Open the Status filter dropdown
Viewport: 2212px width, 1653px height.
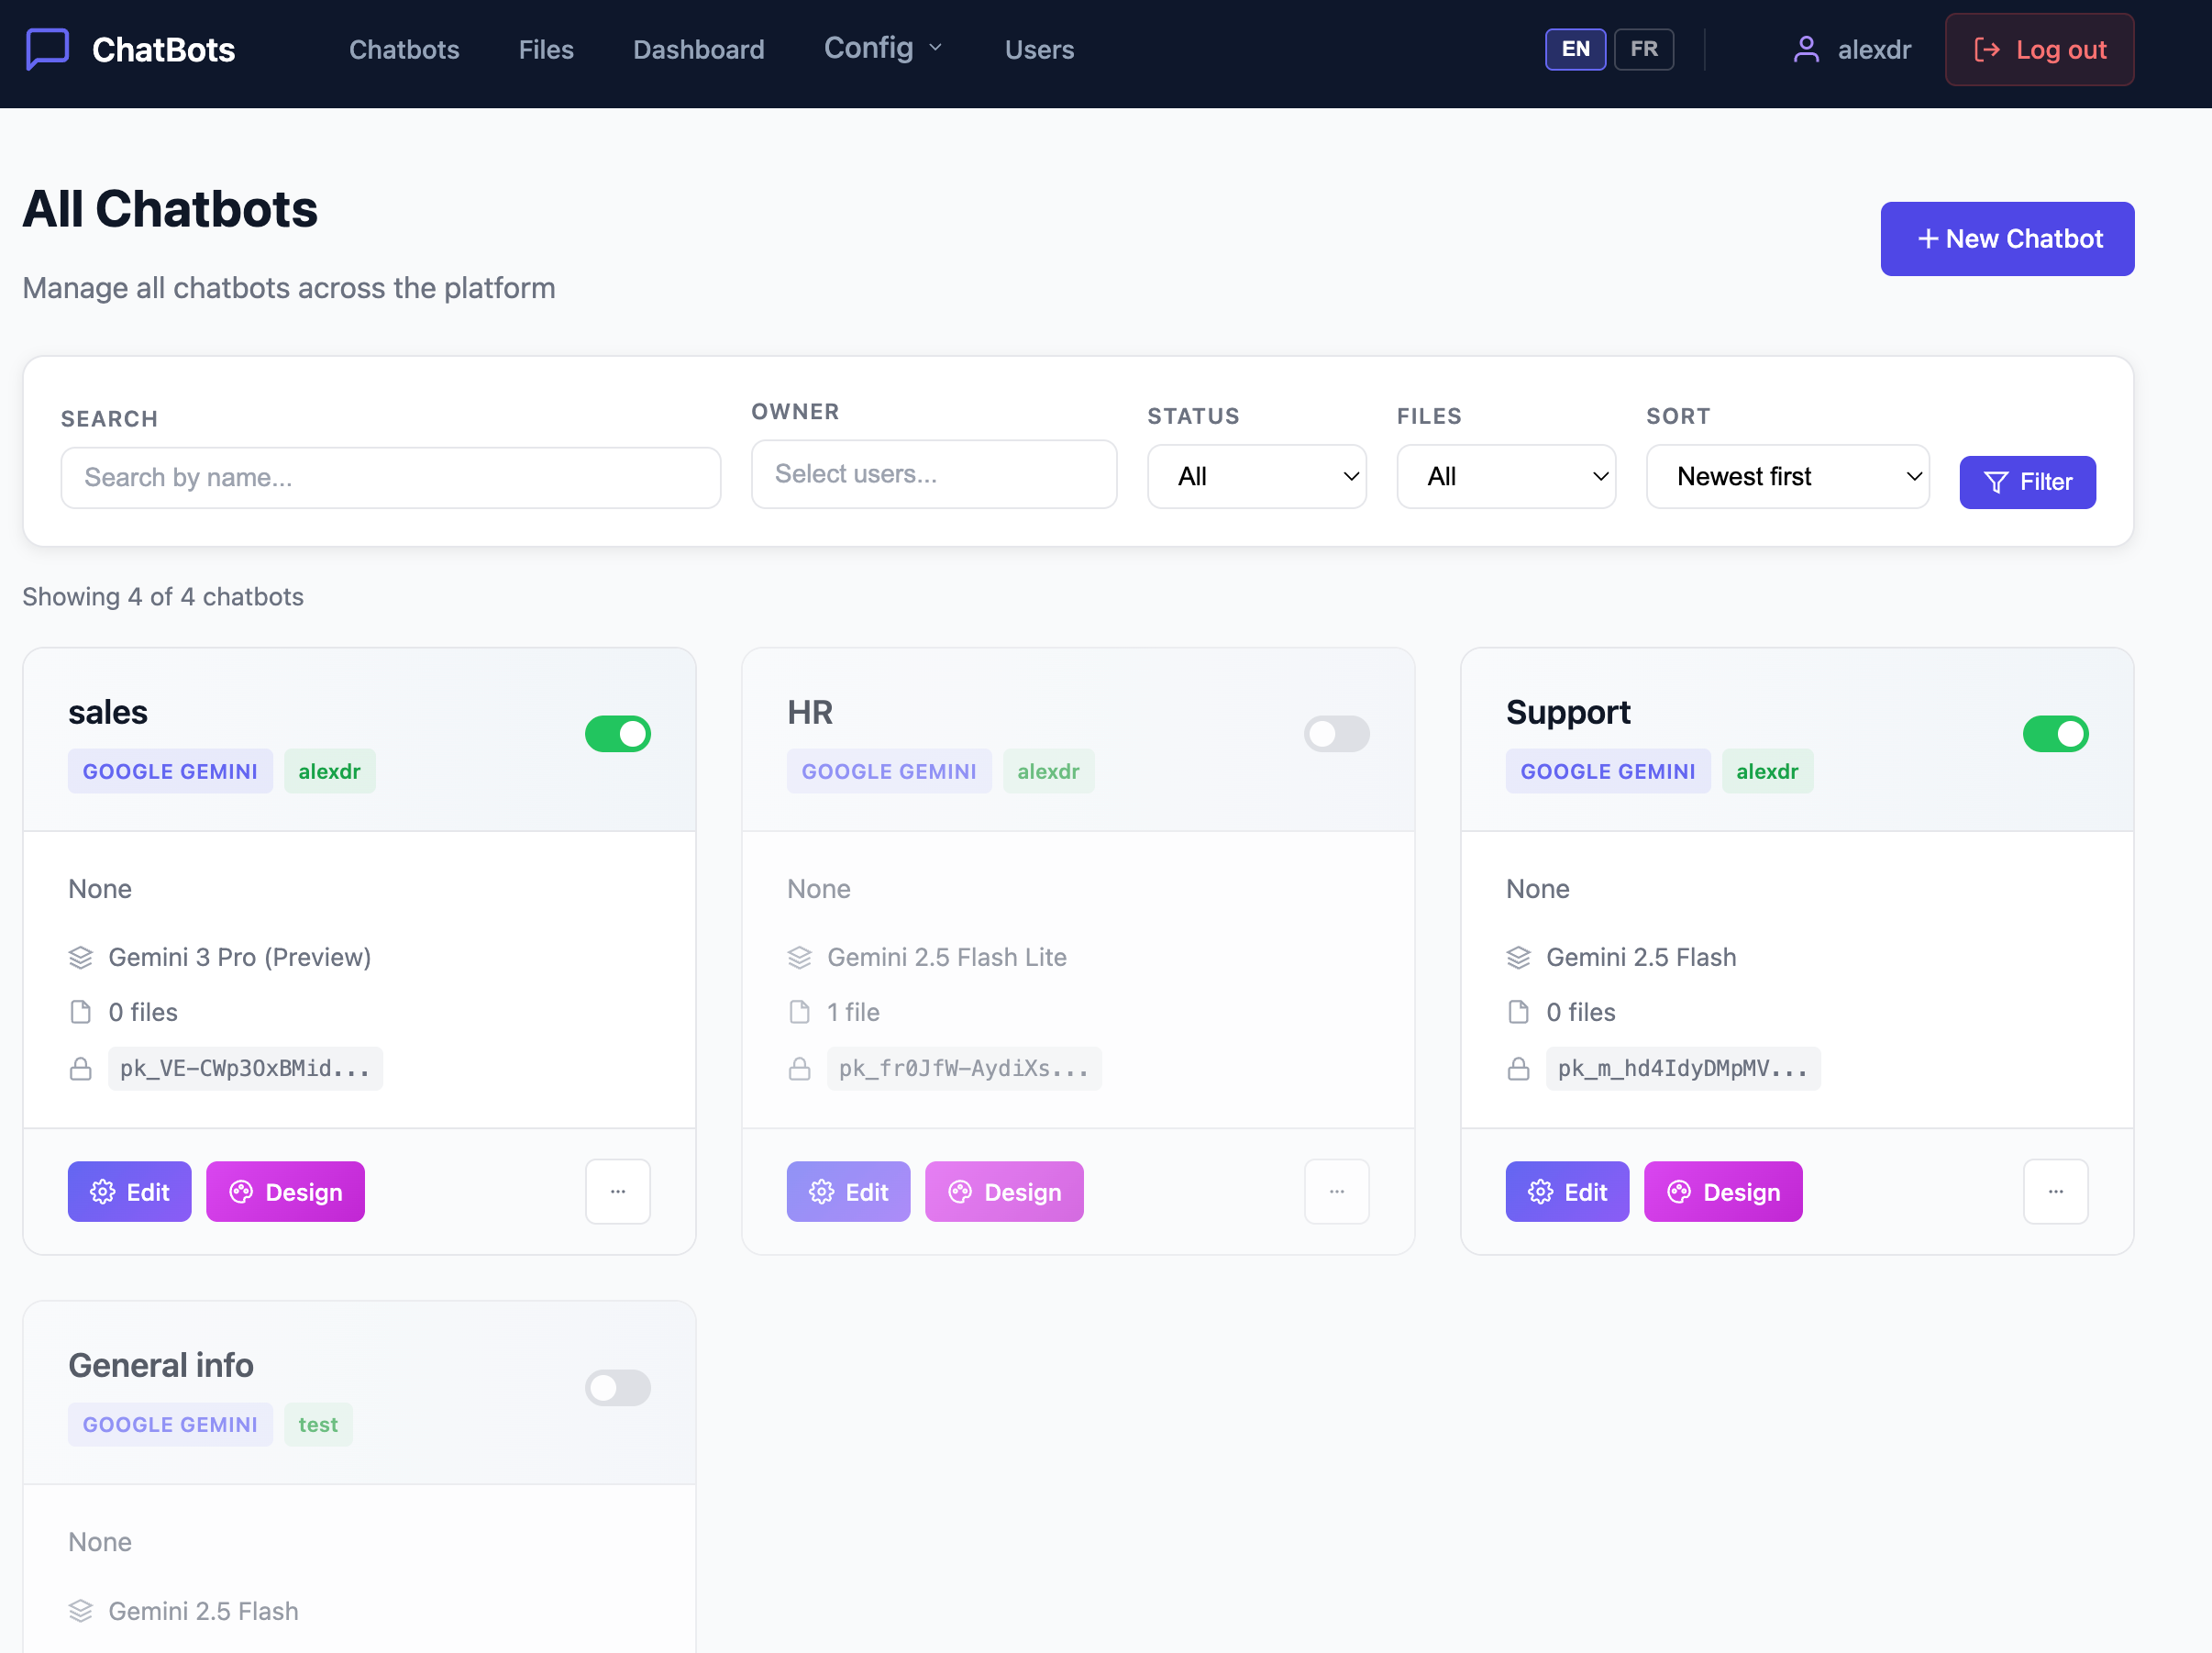(x=1257, y=476)
